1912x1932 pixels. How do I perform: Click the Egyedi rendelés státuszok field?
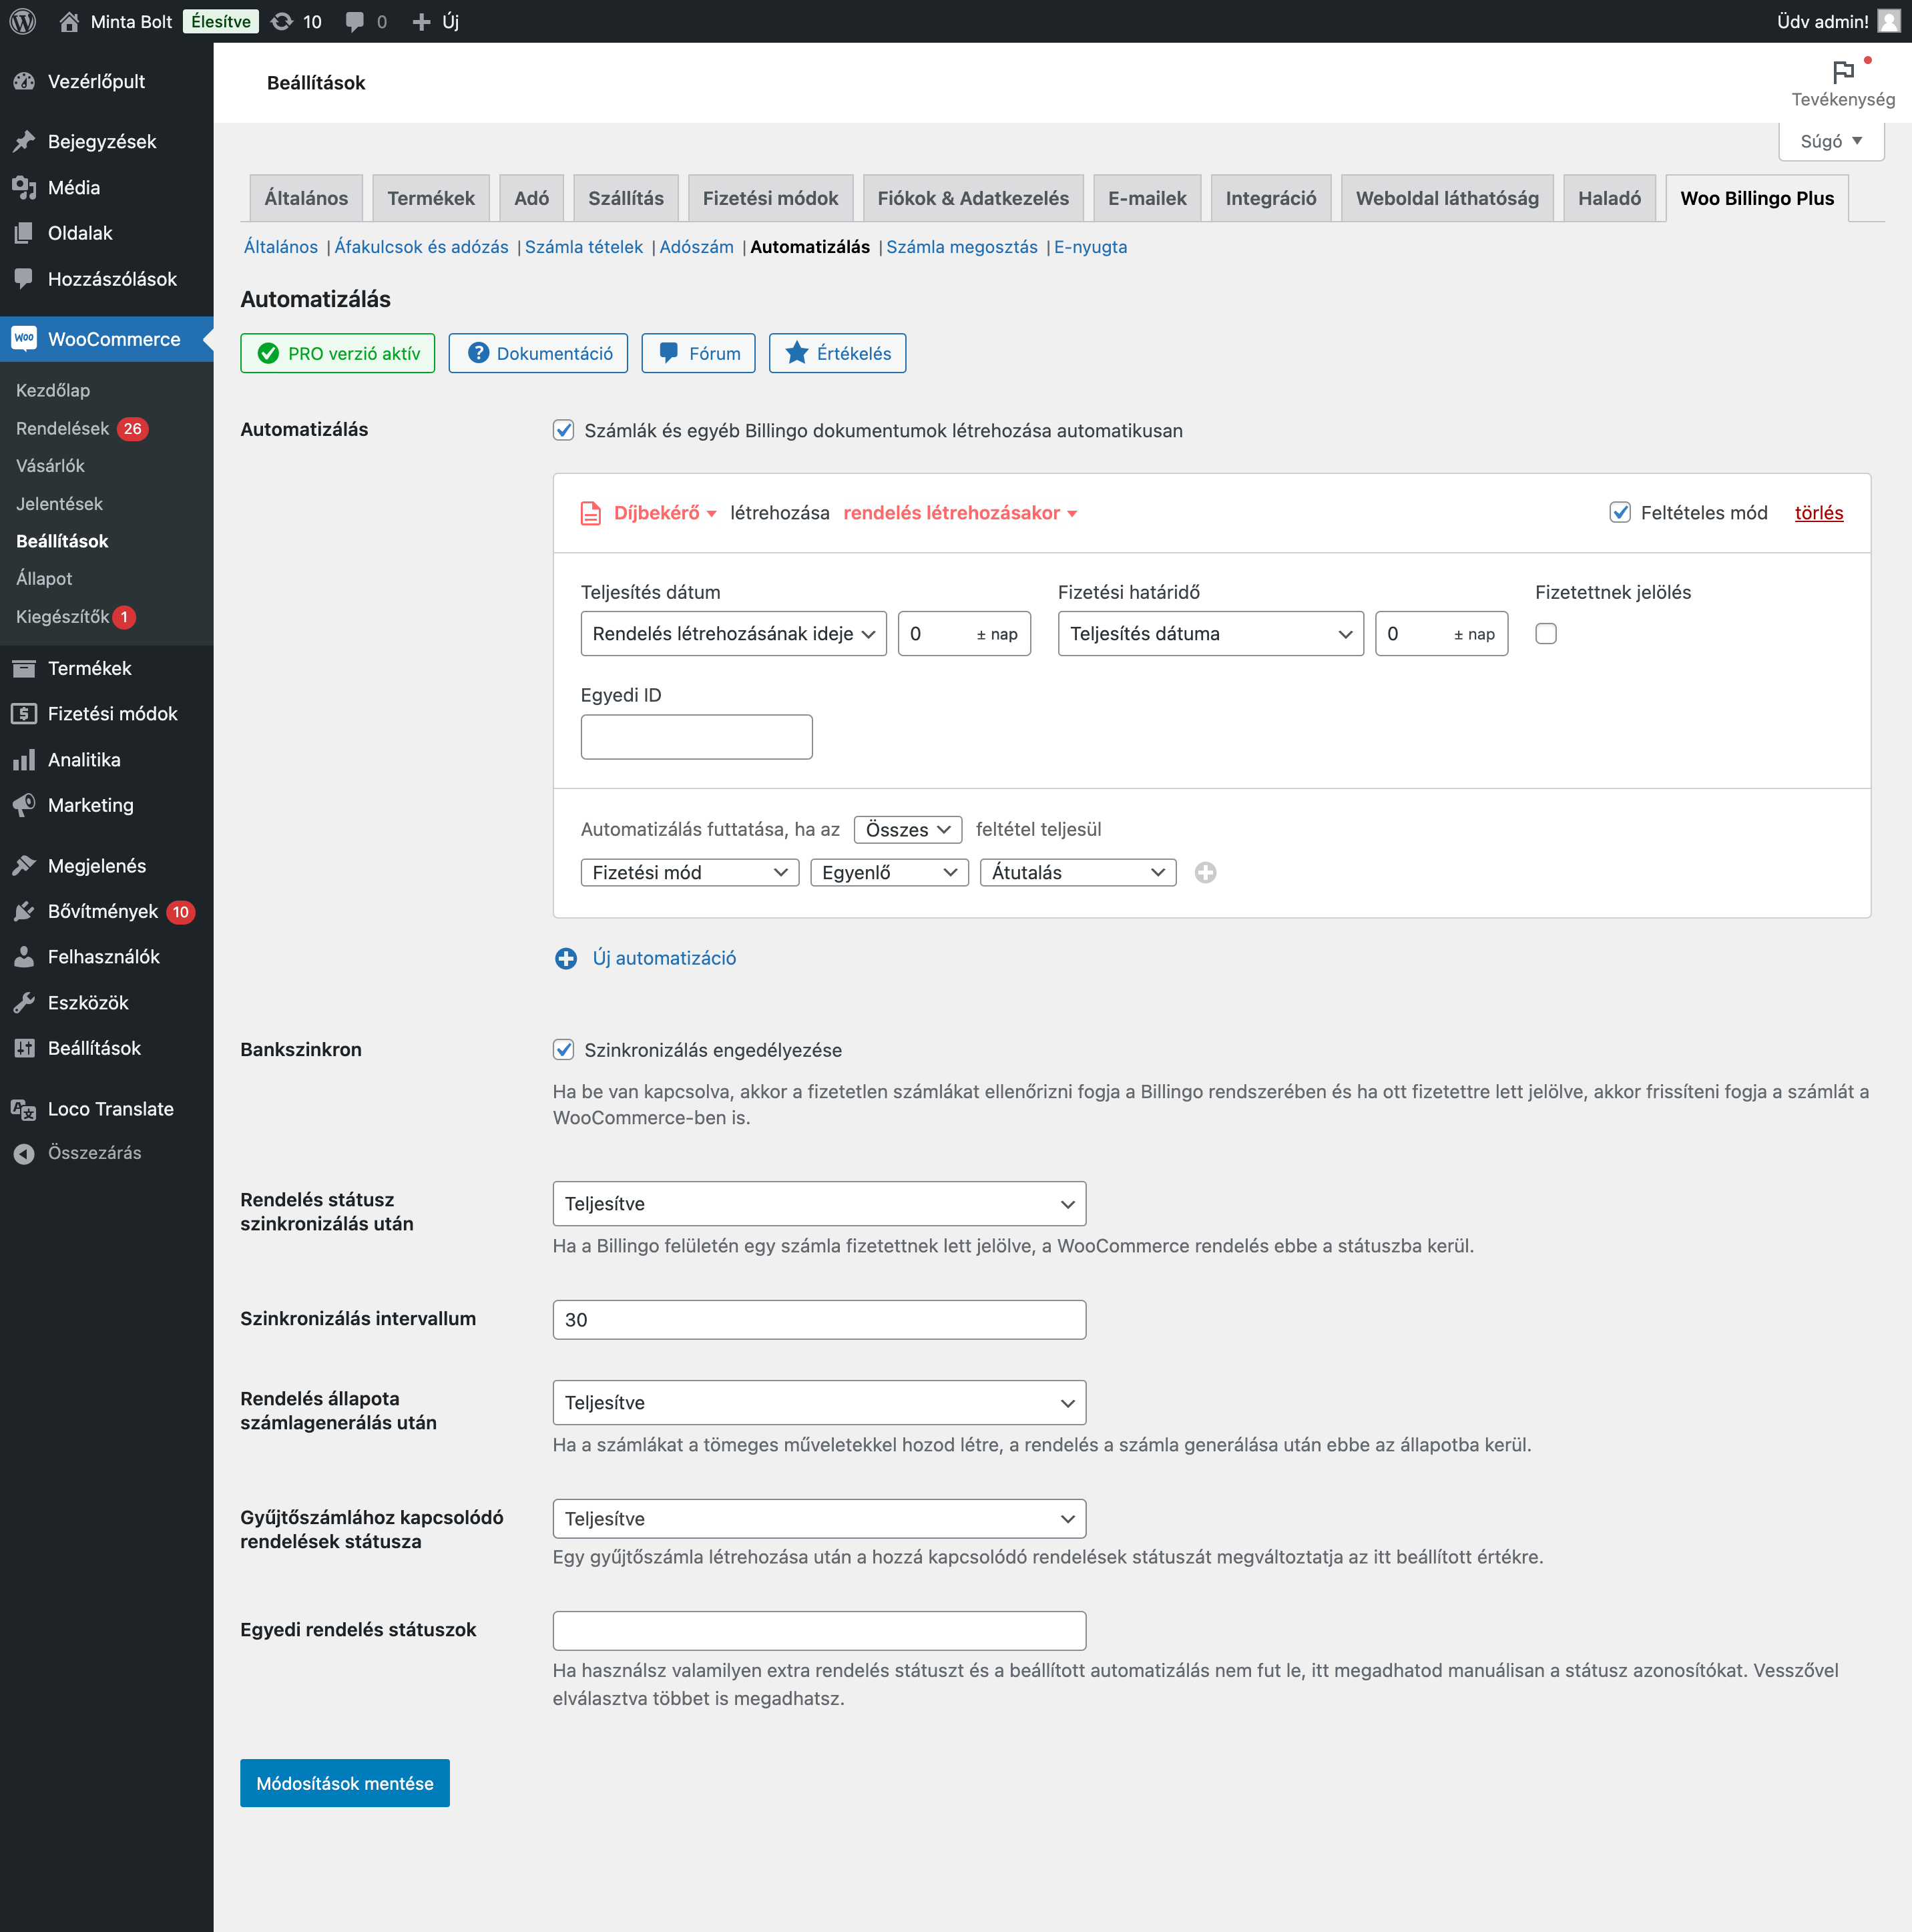click(x=819, y=1630)
